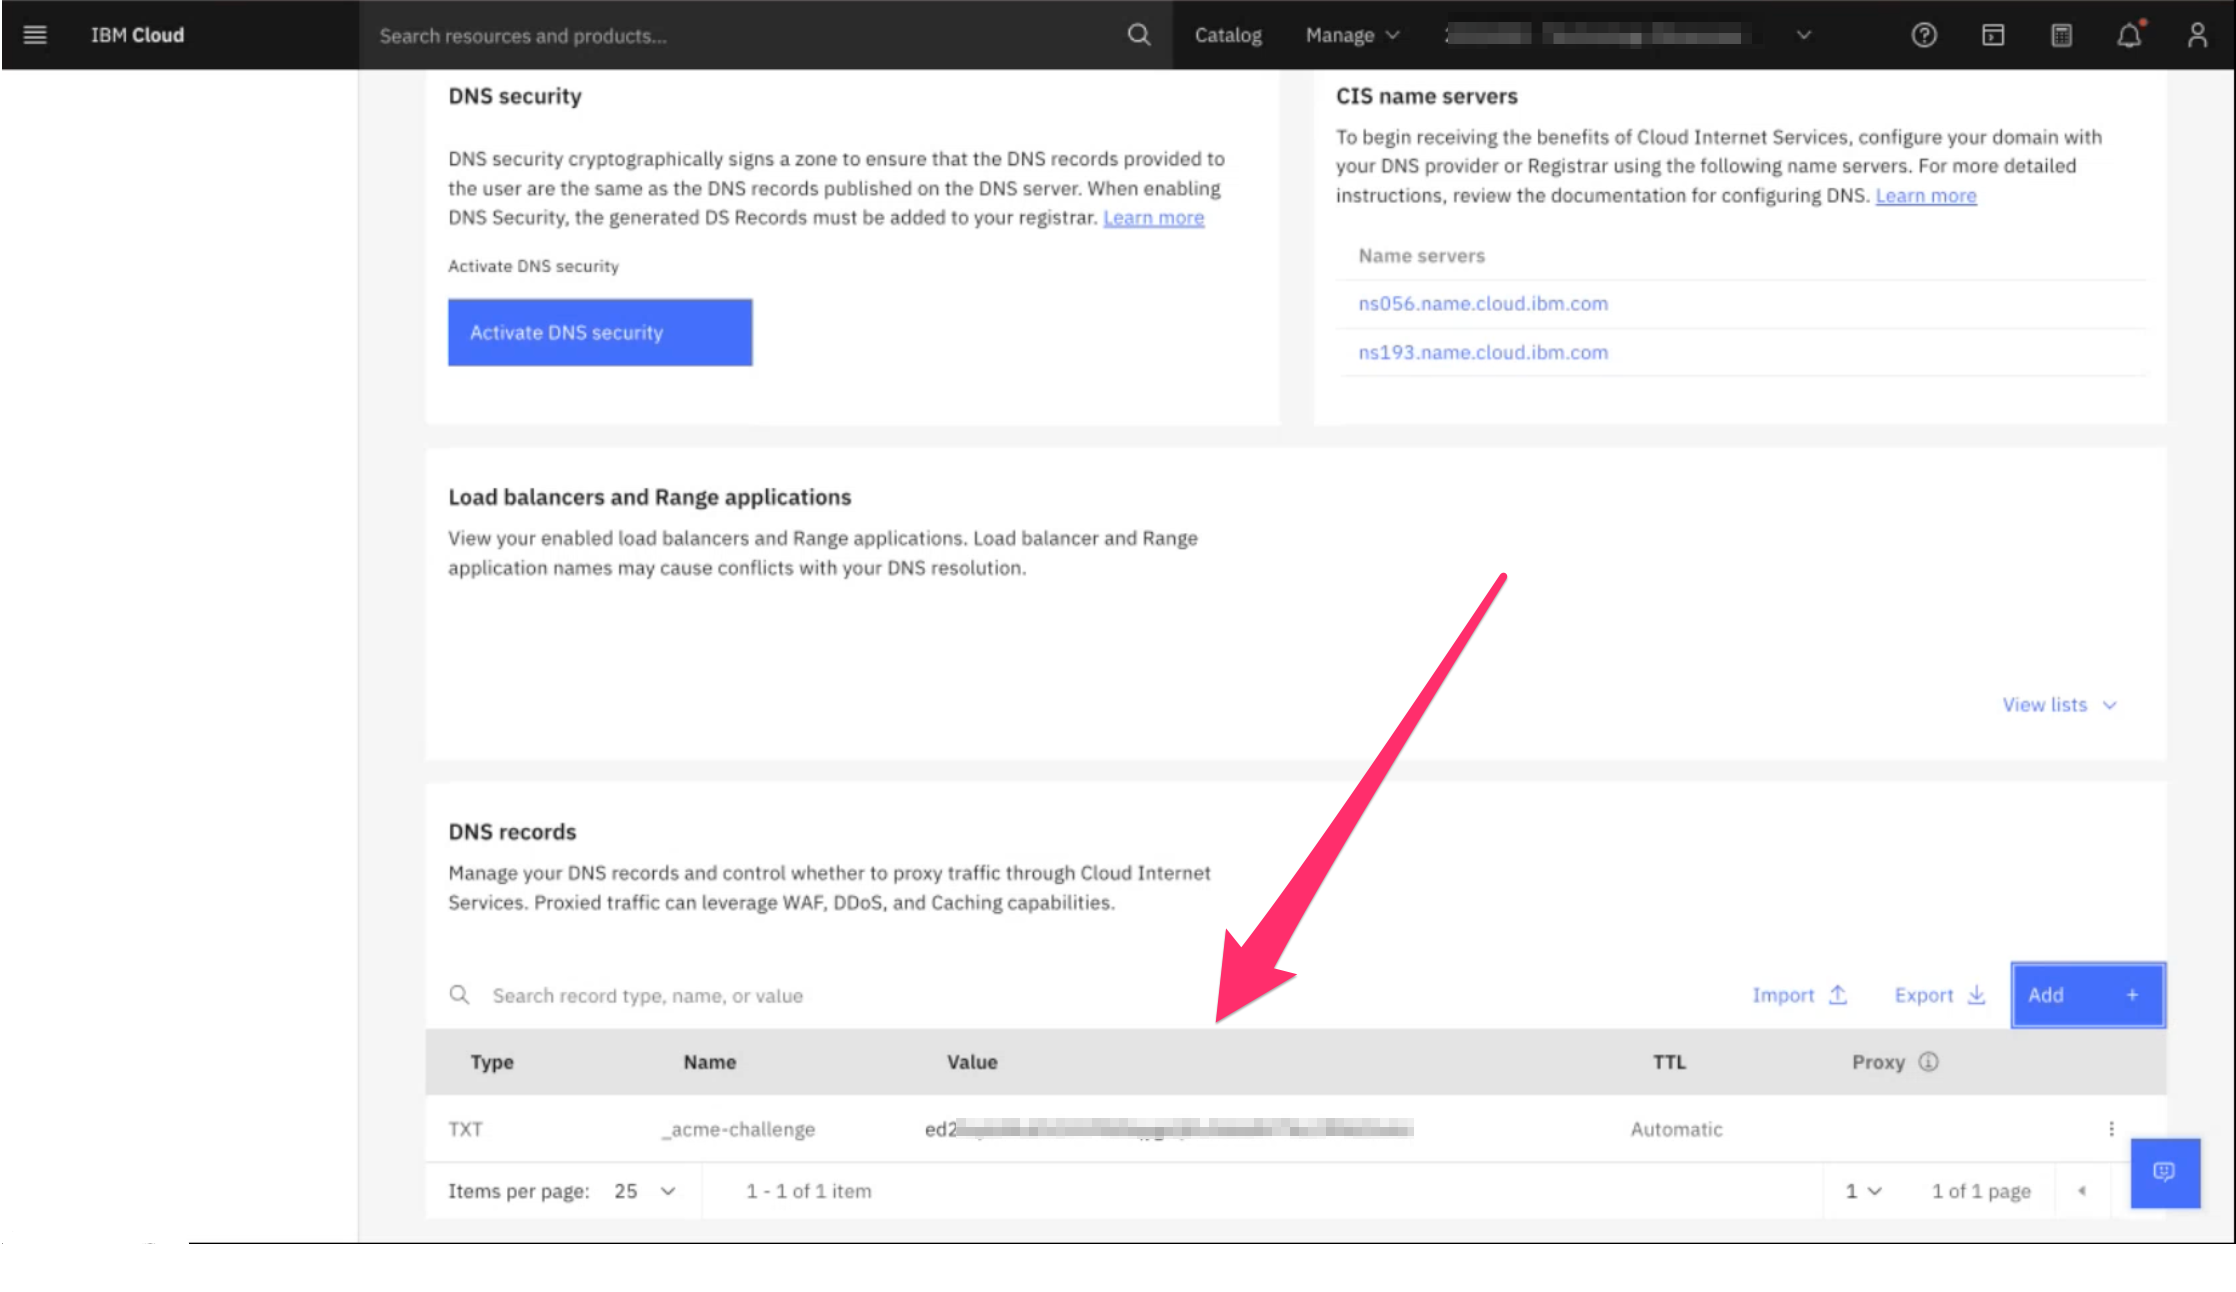Image resolution: width=2236 pixels, height=1292 pixels.
Task: Open the help question mark icon
Action: (1924, 35)
